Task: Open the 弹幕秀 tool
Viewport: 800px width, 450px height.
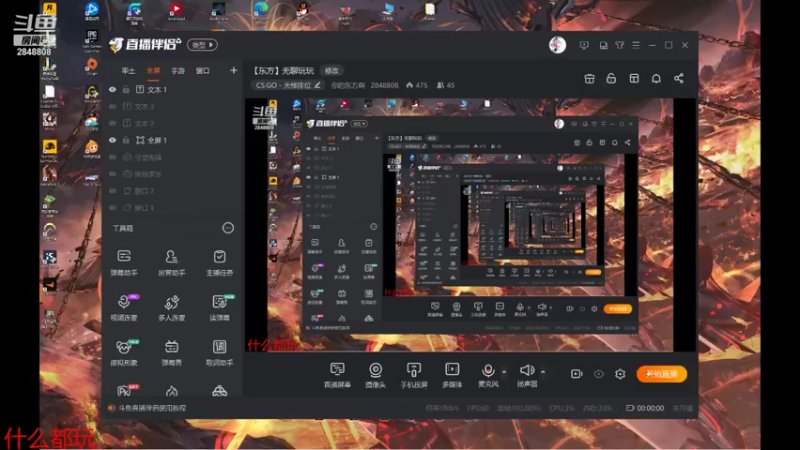Action: click(171, 353)
